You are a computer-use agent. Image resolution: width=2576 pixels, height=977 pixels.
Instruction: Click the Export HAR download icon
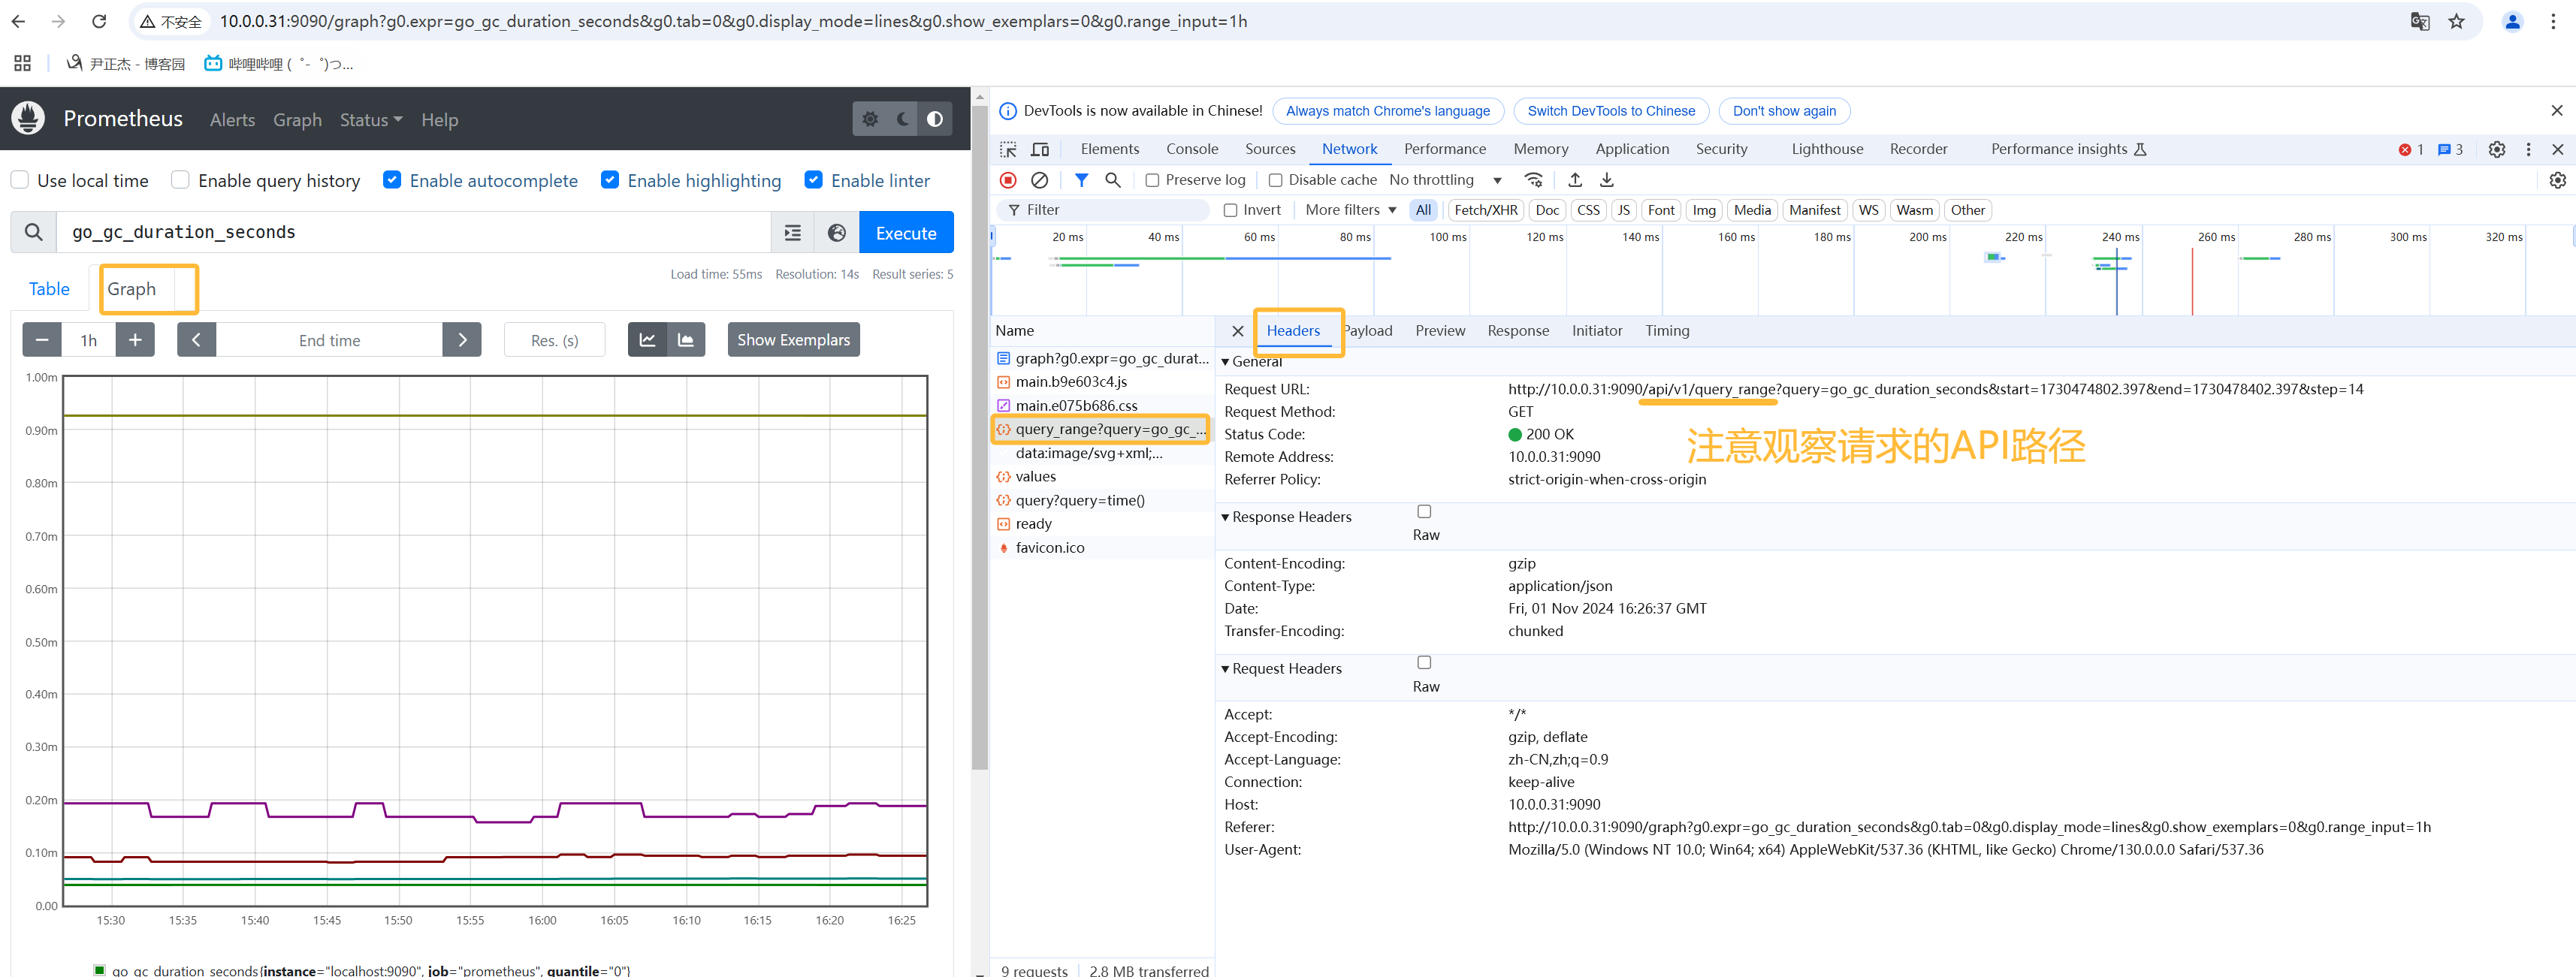coord(1607,180)
